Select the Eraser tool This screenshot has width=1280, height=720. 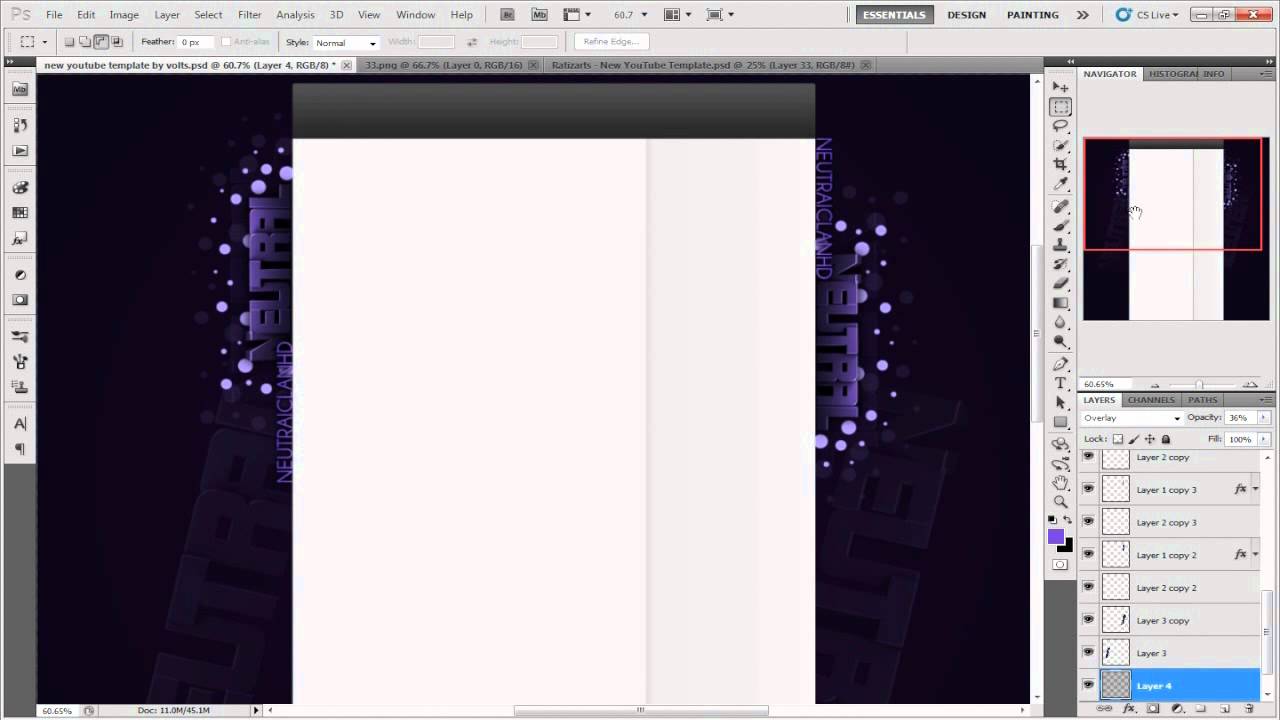coord(1061,283)
